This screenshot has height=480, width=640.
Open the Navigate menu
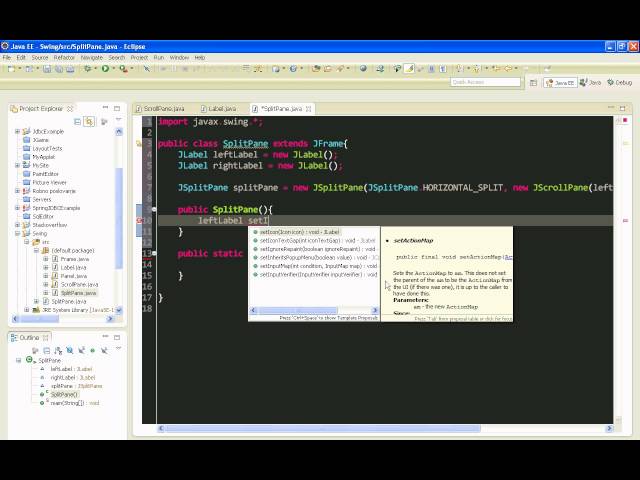tap(91, 58)
